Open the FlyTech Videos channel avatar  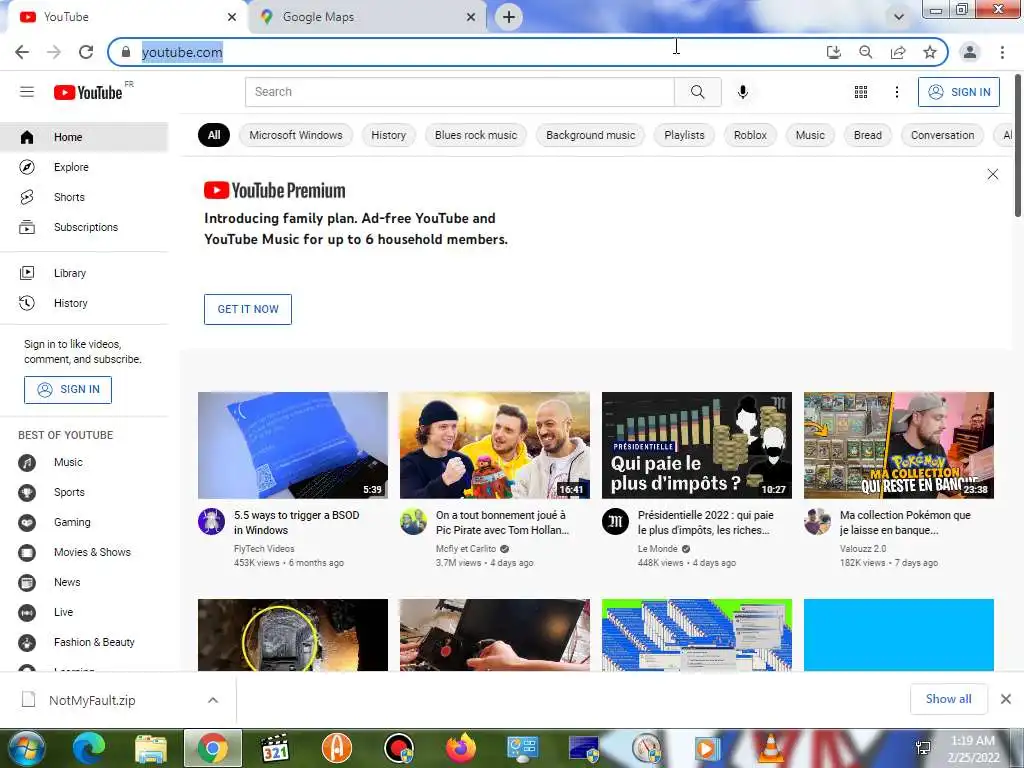point(211,522)
